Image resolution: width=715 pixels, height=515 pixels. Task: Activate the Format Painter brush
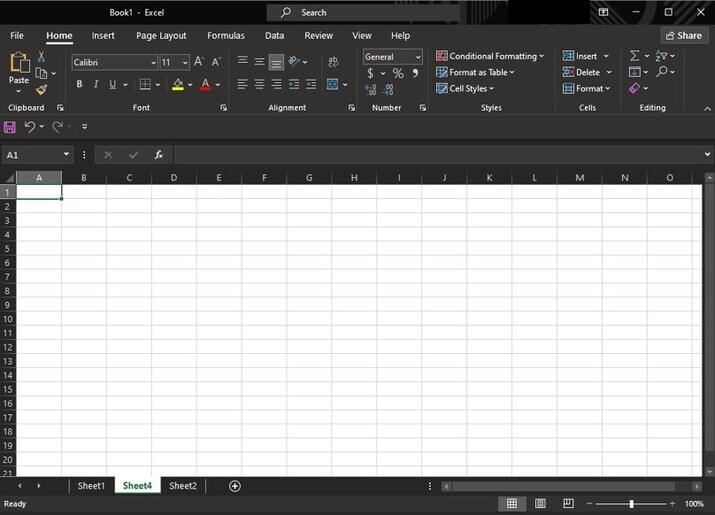[x=41, y=89]
